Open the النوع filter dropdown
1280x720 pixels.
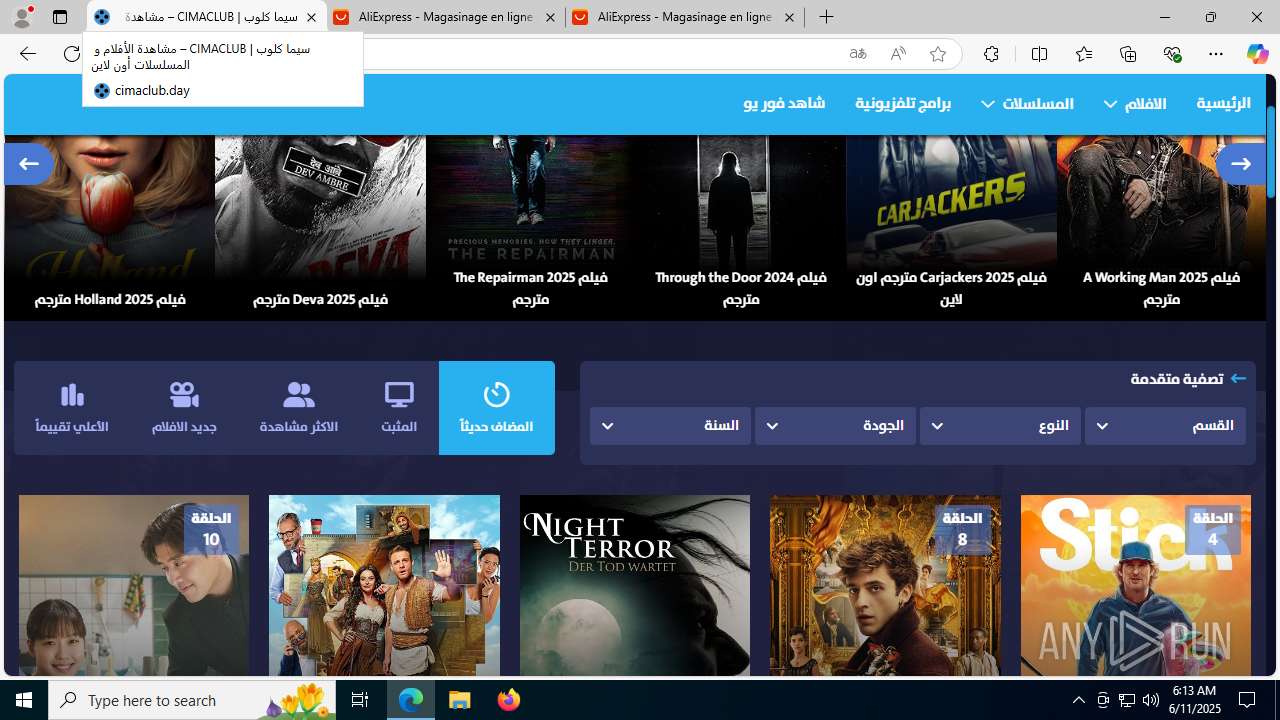[1000, 426]
